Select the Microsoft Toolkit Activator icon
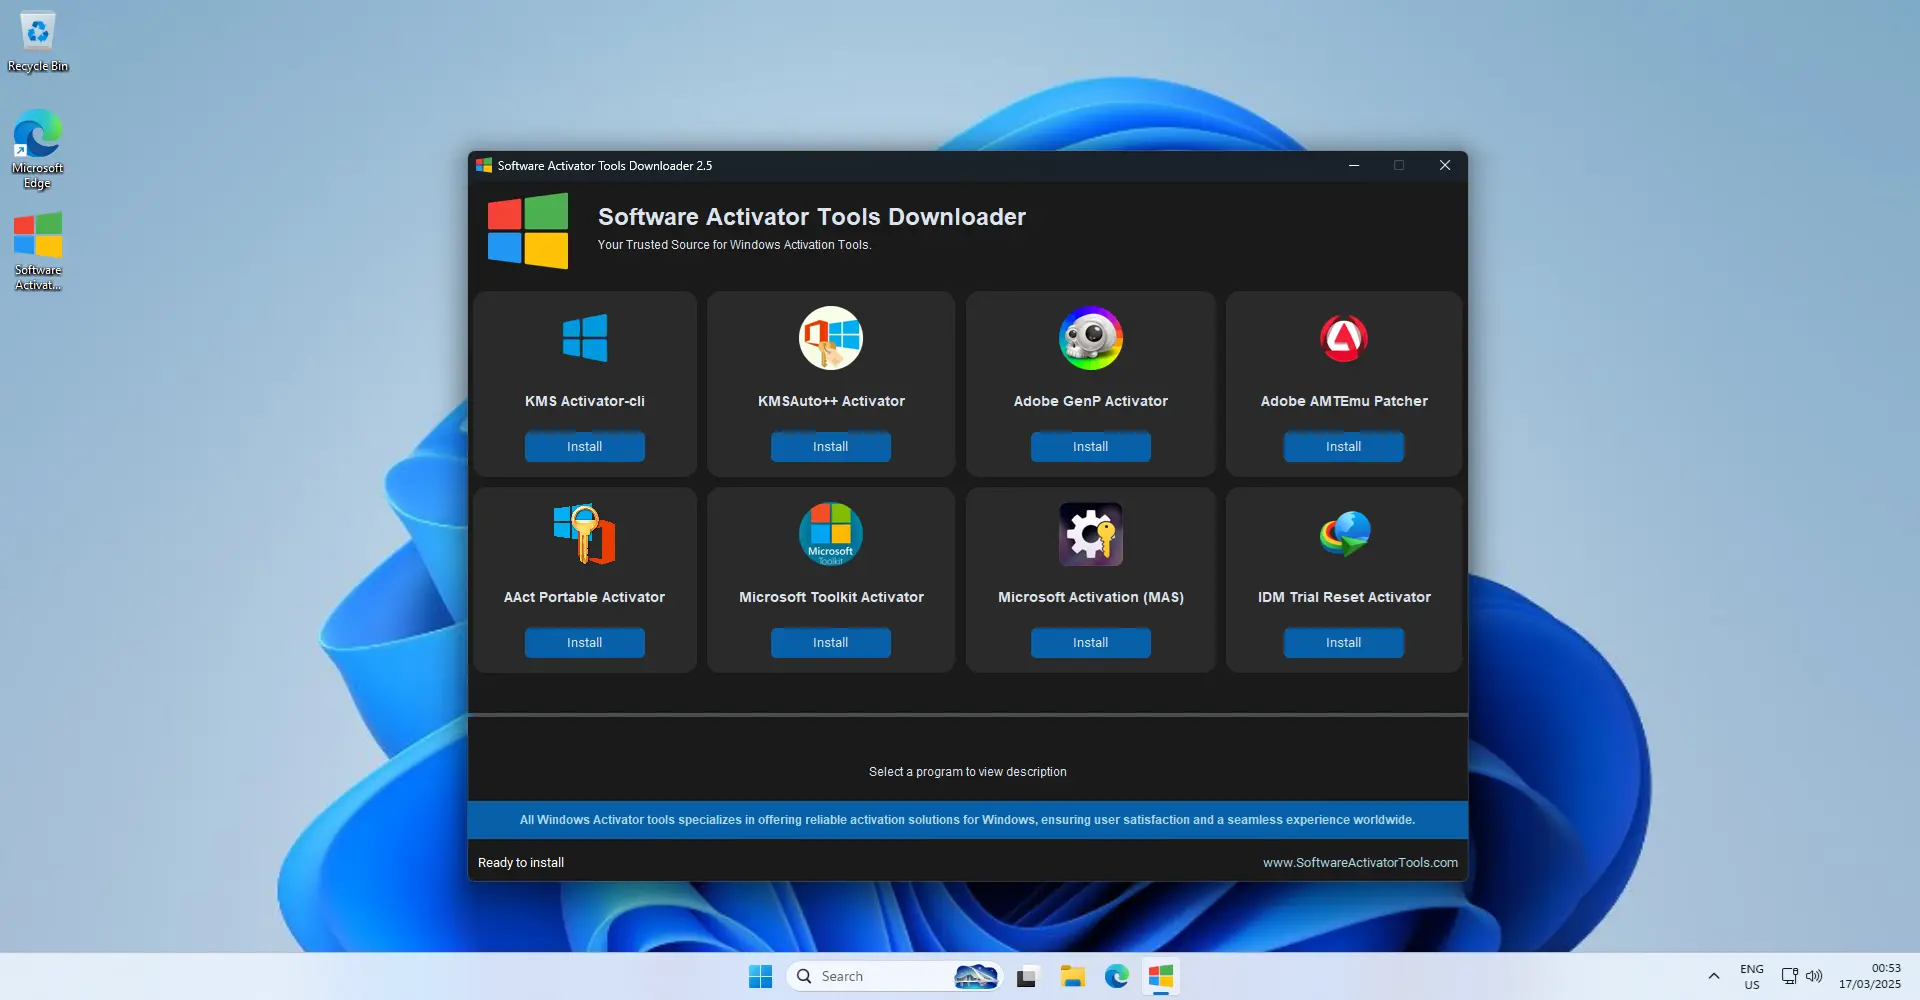 [x=830, y=534]
